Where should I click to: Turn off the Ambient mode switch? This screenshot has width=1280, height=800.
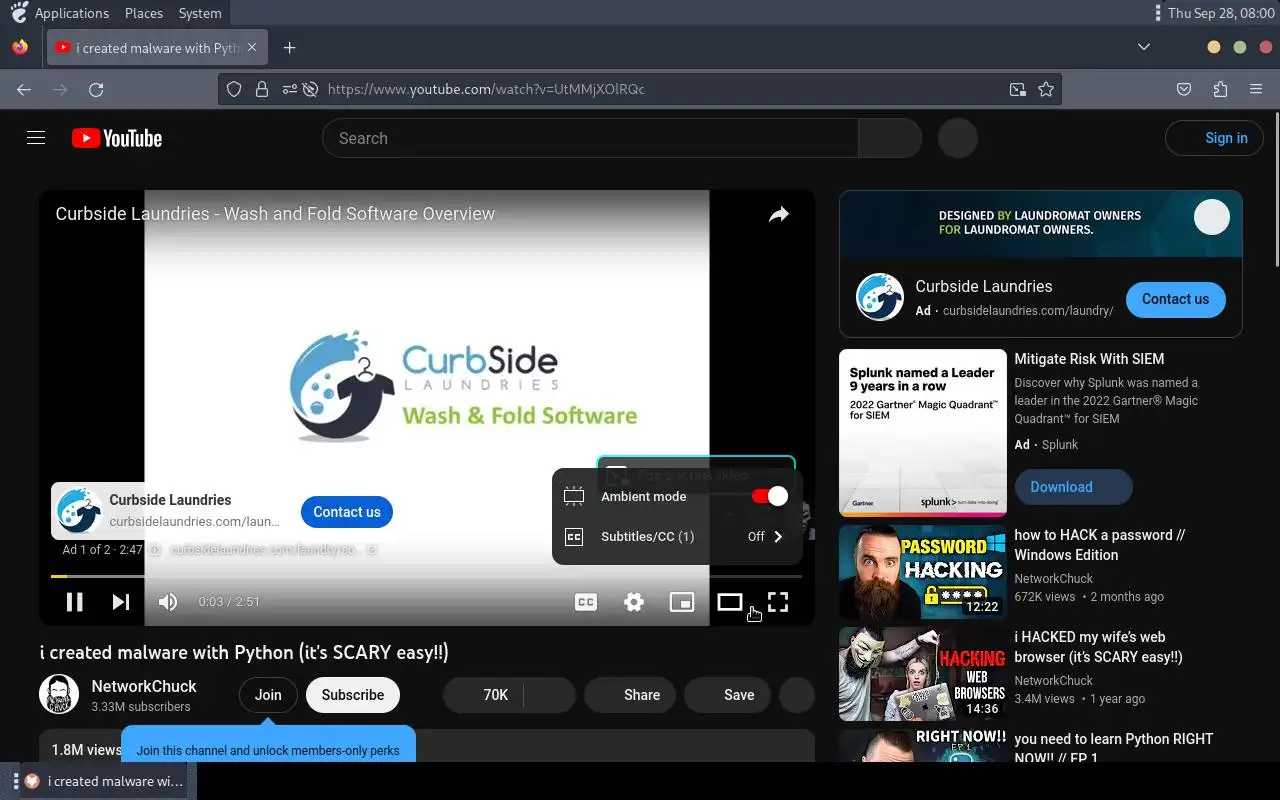[770, 496]
